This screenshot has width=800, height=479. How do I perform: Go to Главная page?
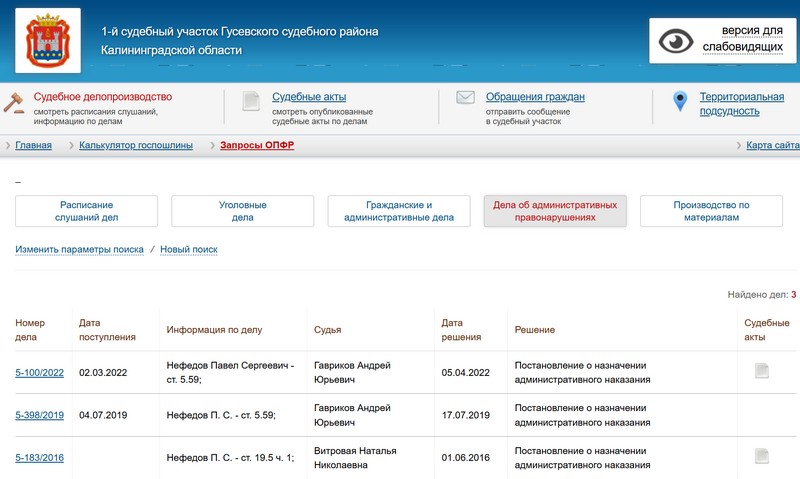33,145
